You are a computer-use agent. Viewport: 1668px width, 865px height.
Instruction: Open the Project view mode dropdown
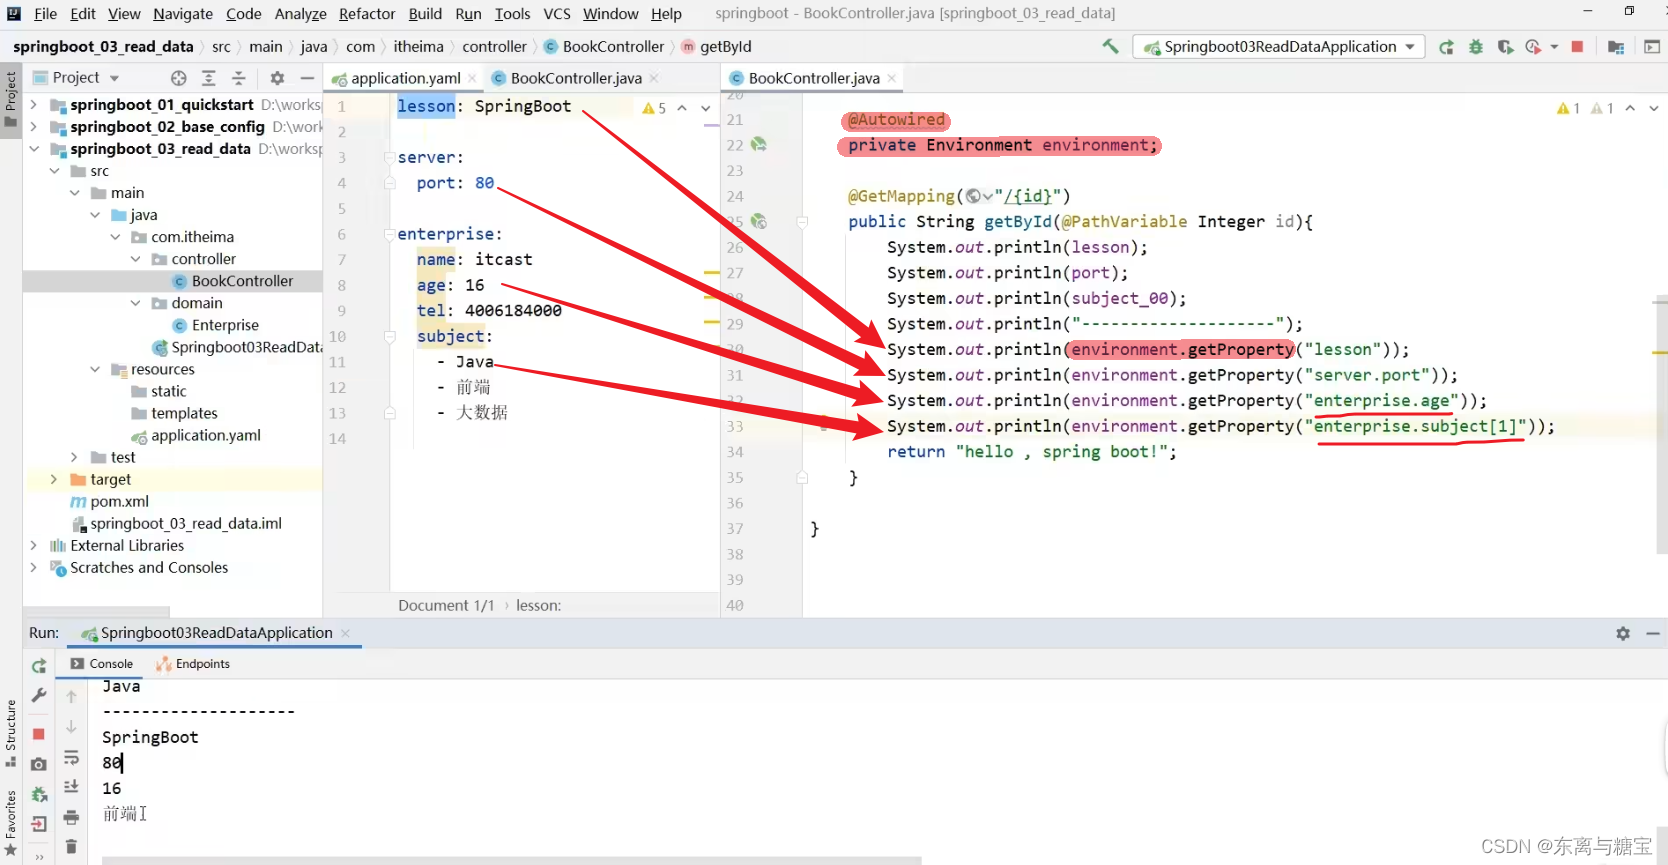114,78
